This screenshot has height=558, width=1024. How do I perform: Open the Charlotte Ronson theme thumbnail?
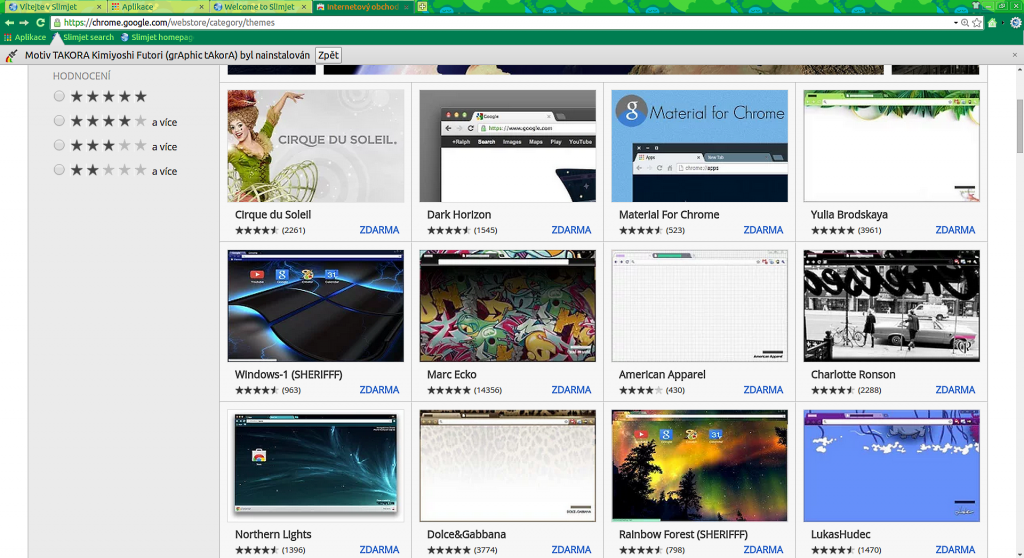[x=891, y=306]
